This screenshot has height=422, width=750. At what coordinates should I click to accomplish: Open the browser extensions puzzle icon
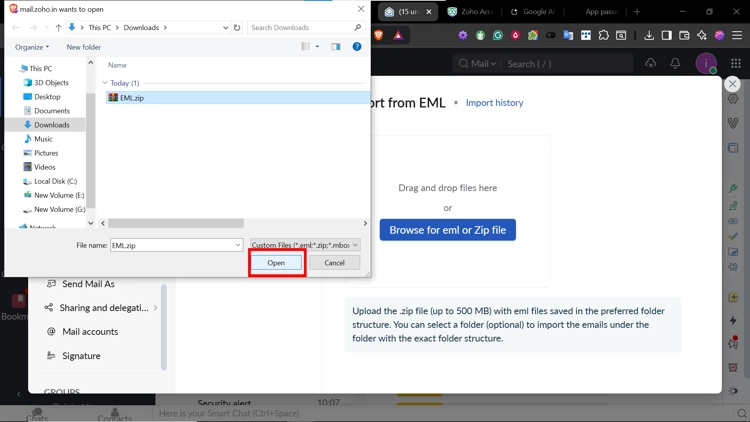pos(604,35)
